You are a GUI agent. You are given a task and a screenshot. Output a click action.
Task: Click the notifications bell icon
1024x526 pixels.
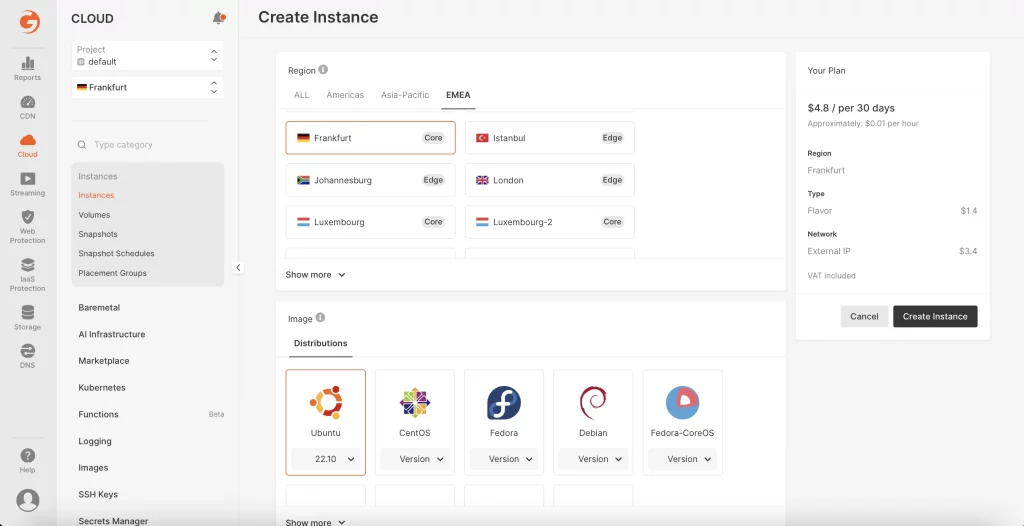click(218, 18)
